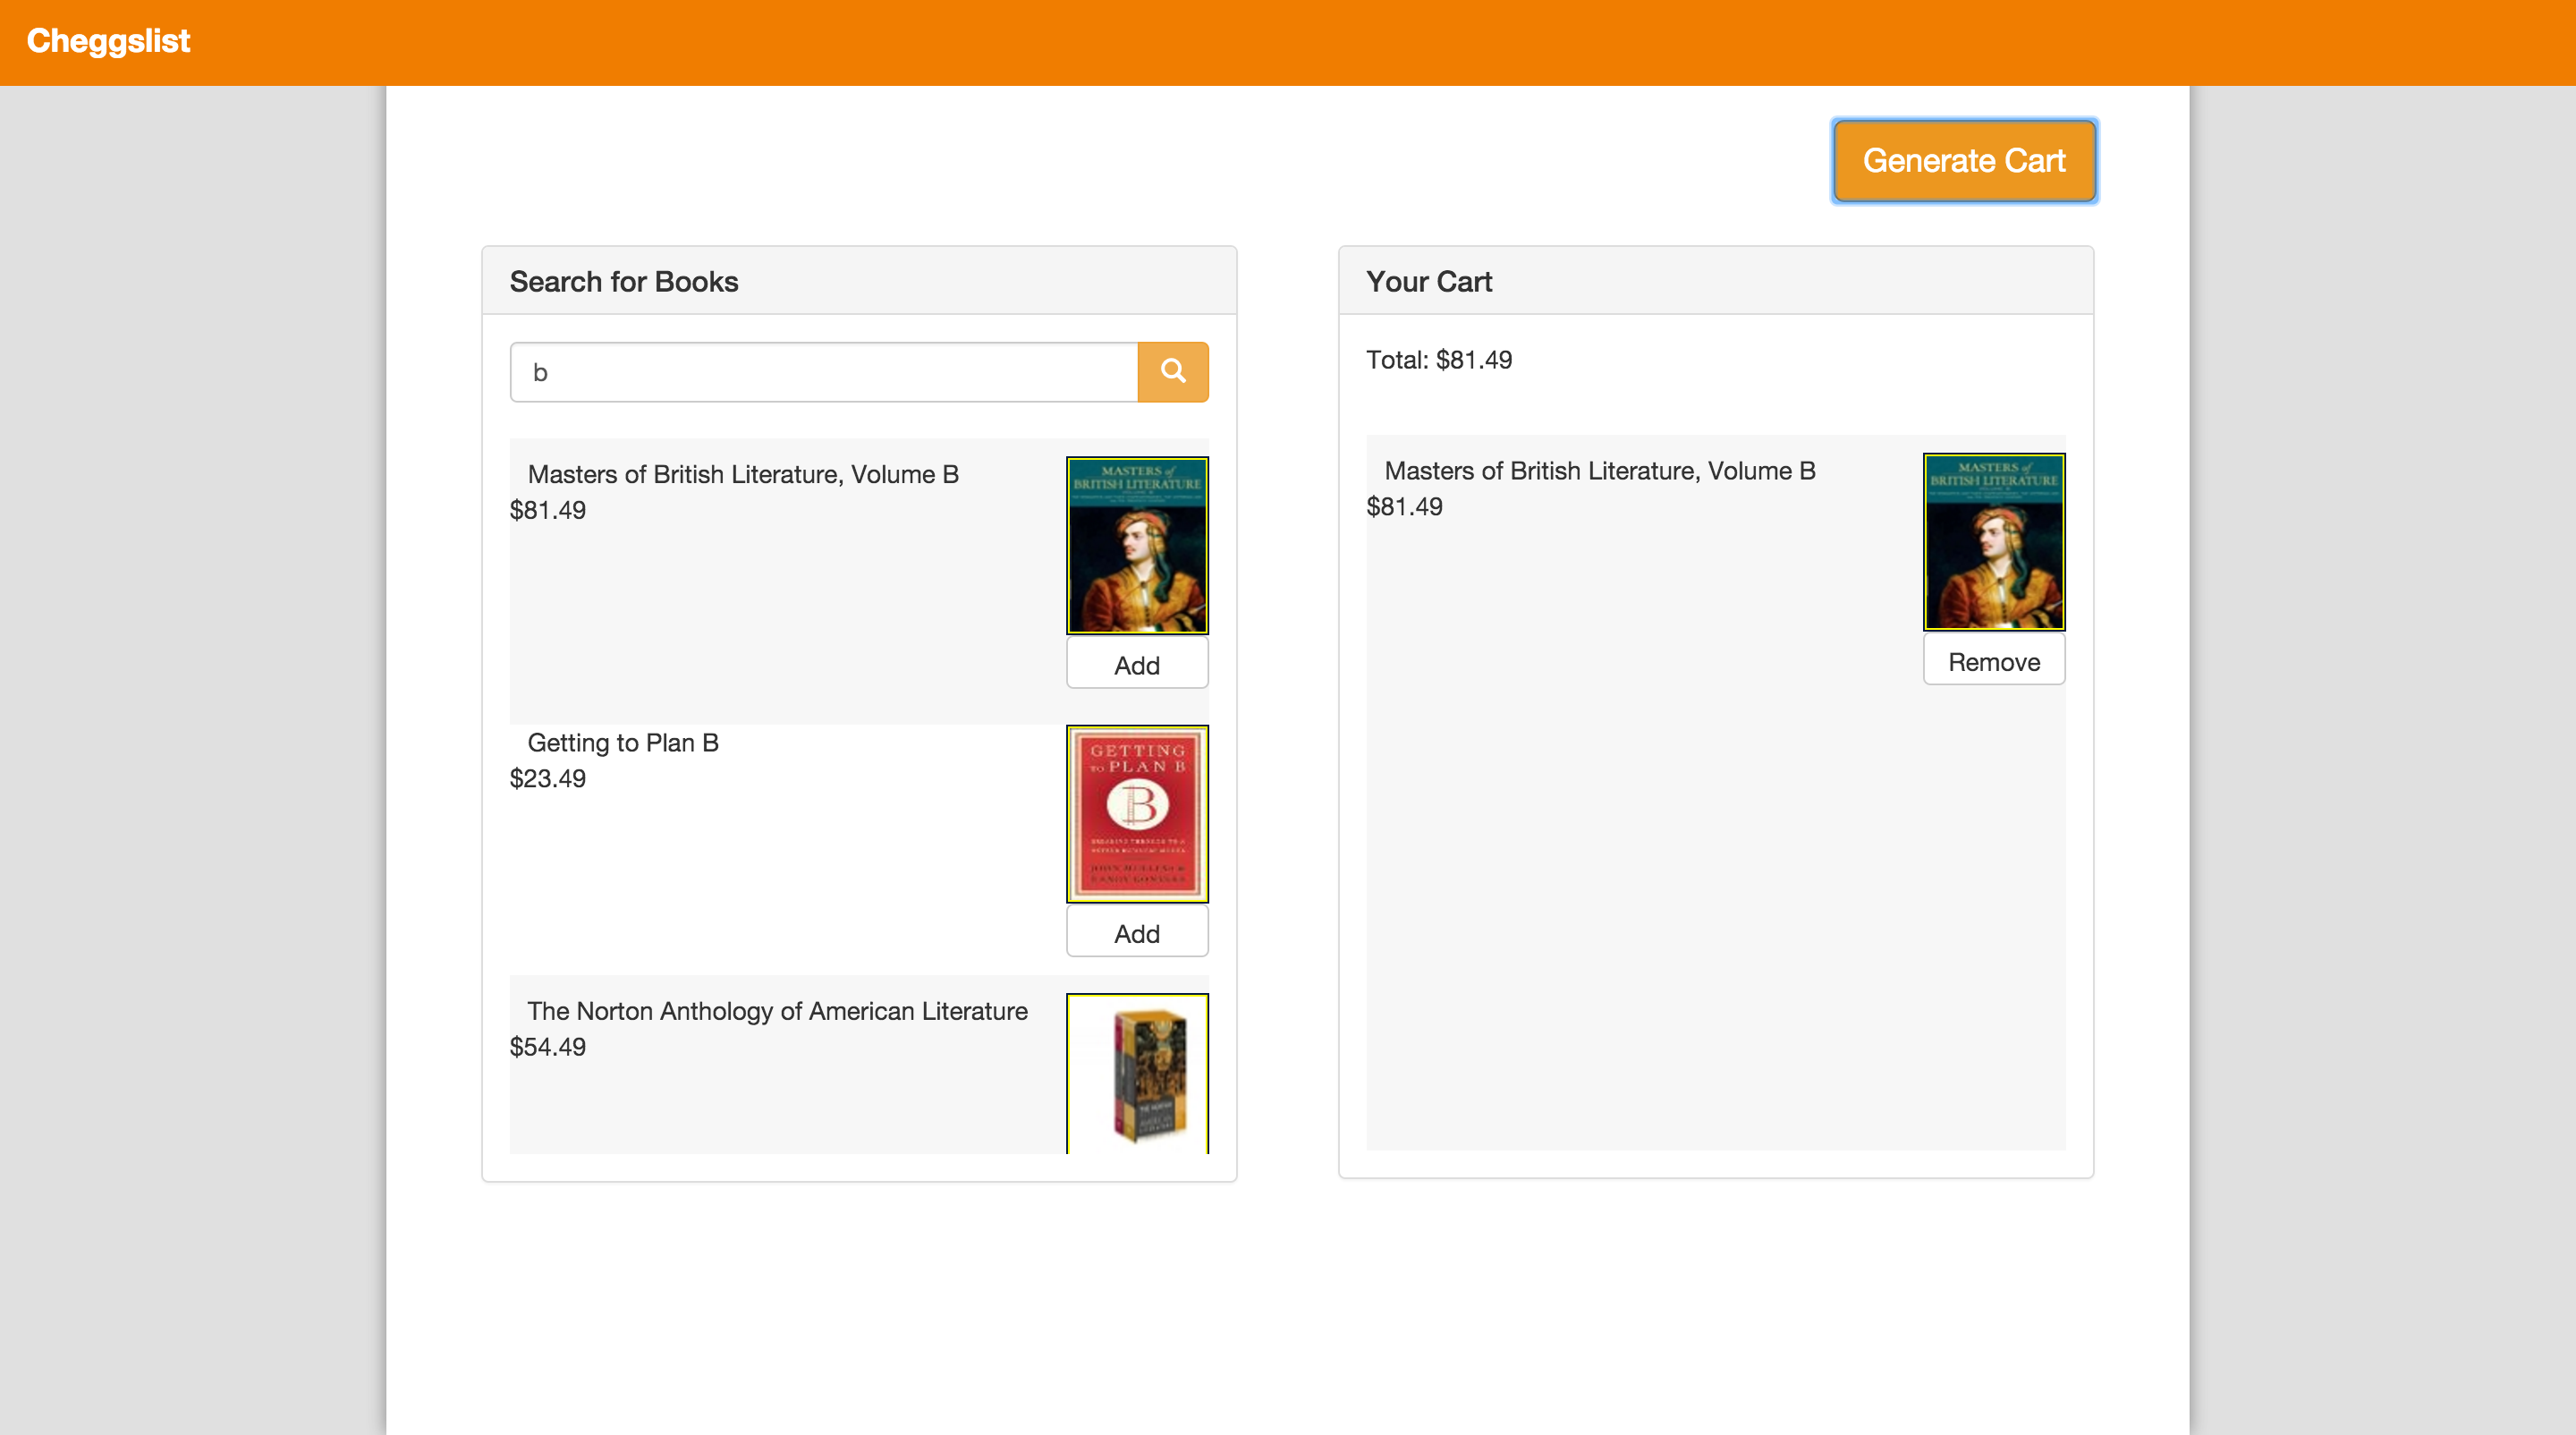2576x1435 pixels.
Task: Click the $54.49 price of Norton Anthology
Action: [547, 1047]
